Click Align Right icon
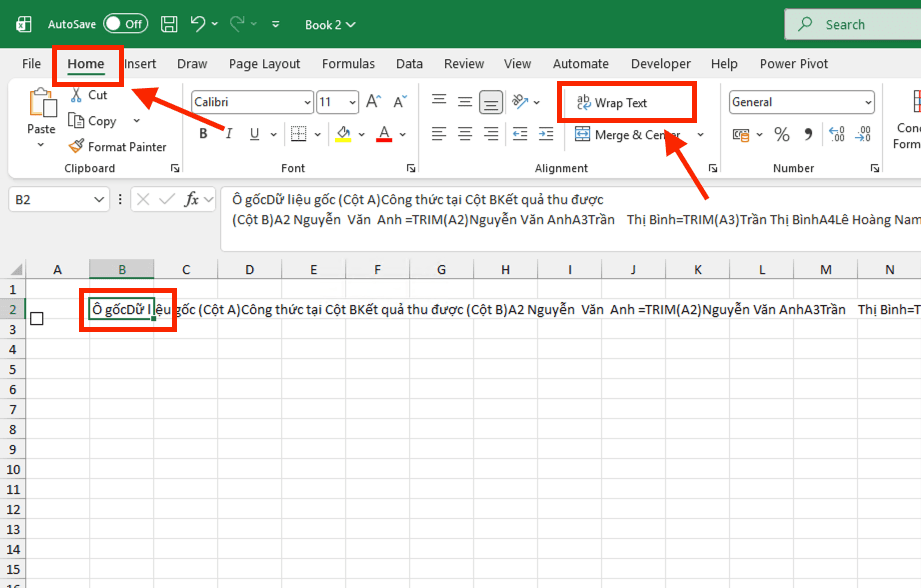Image resolution: width=921 pixels, height=588 pixels. [490, 134]
